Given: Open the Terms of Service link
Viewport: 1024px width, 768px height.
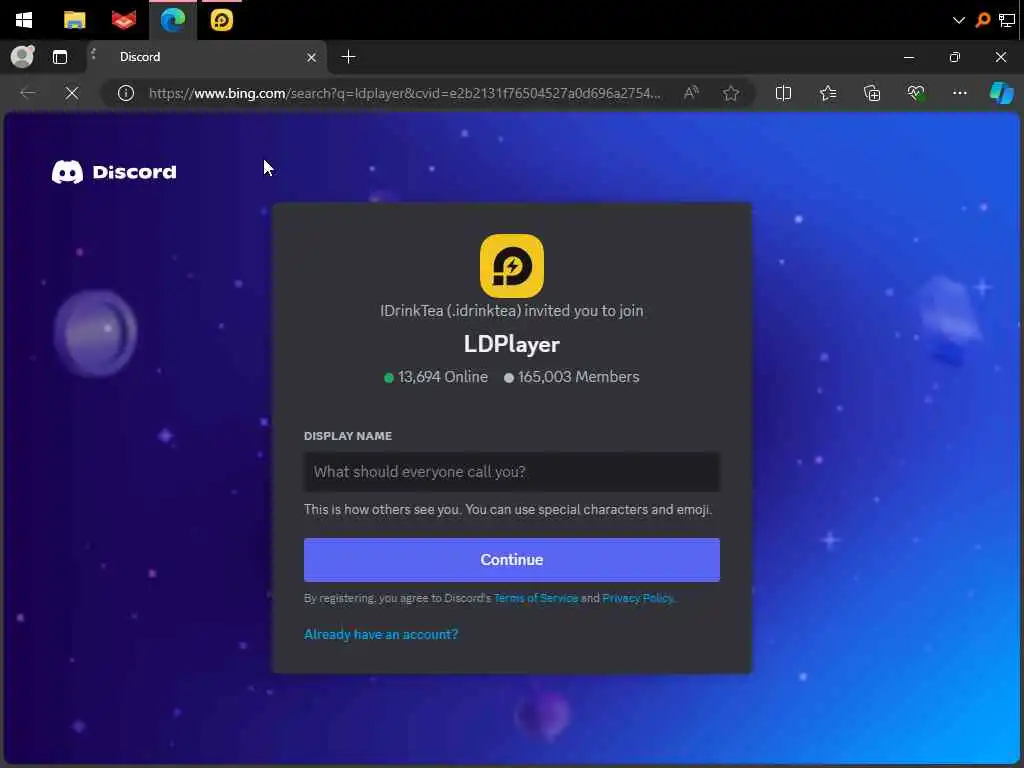Looking at the screenshot, I should [536, 598].
